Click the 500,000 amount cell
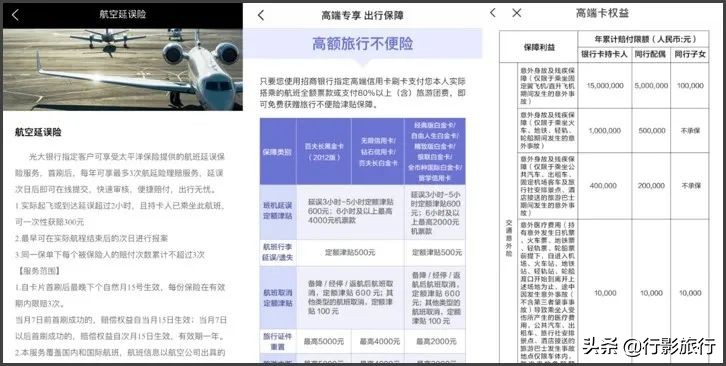 tap(651, 131)
